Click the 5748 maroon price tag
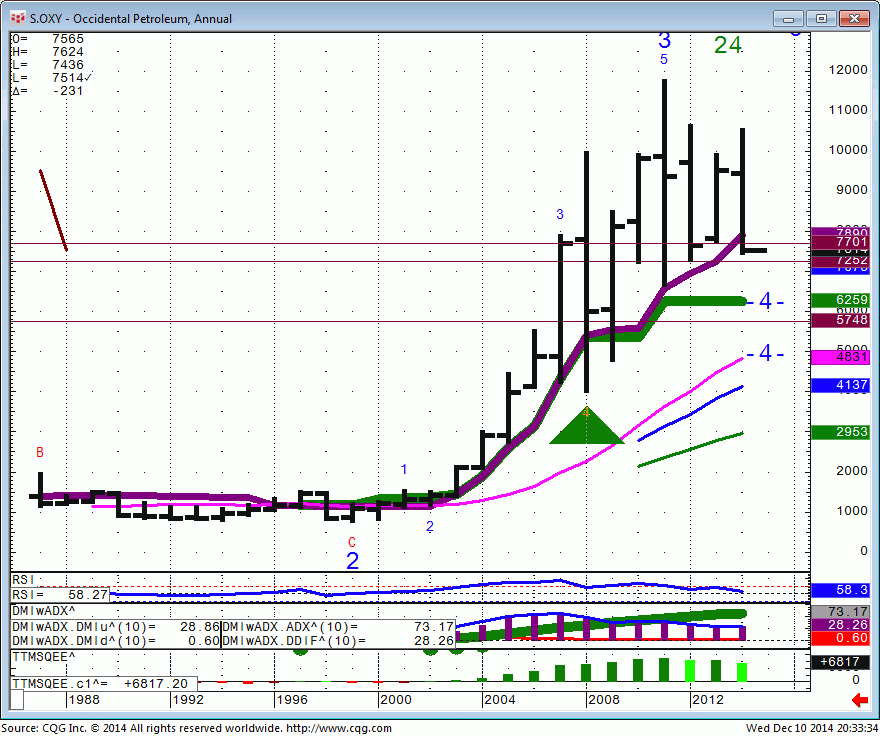Image resolution: width=880 pixels, height=736 pixels. pyautogui.click(x=840, y=319)
